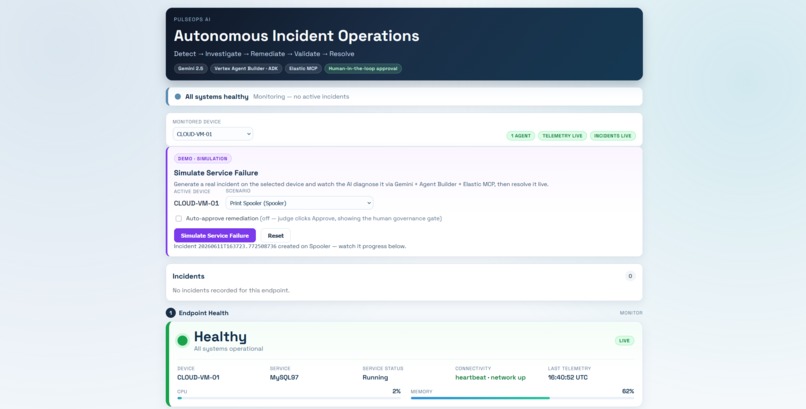Click the INCIDENTS LIVE status pill
Viewport: 806px width, 409px height.
click(613, 136)
